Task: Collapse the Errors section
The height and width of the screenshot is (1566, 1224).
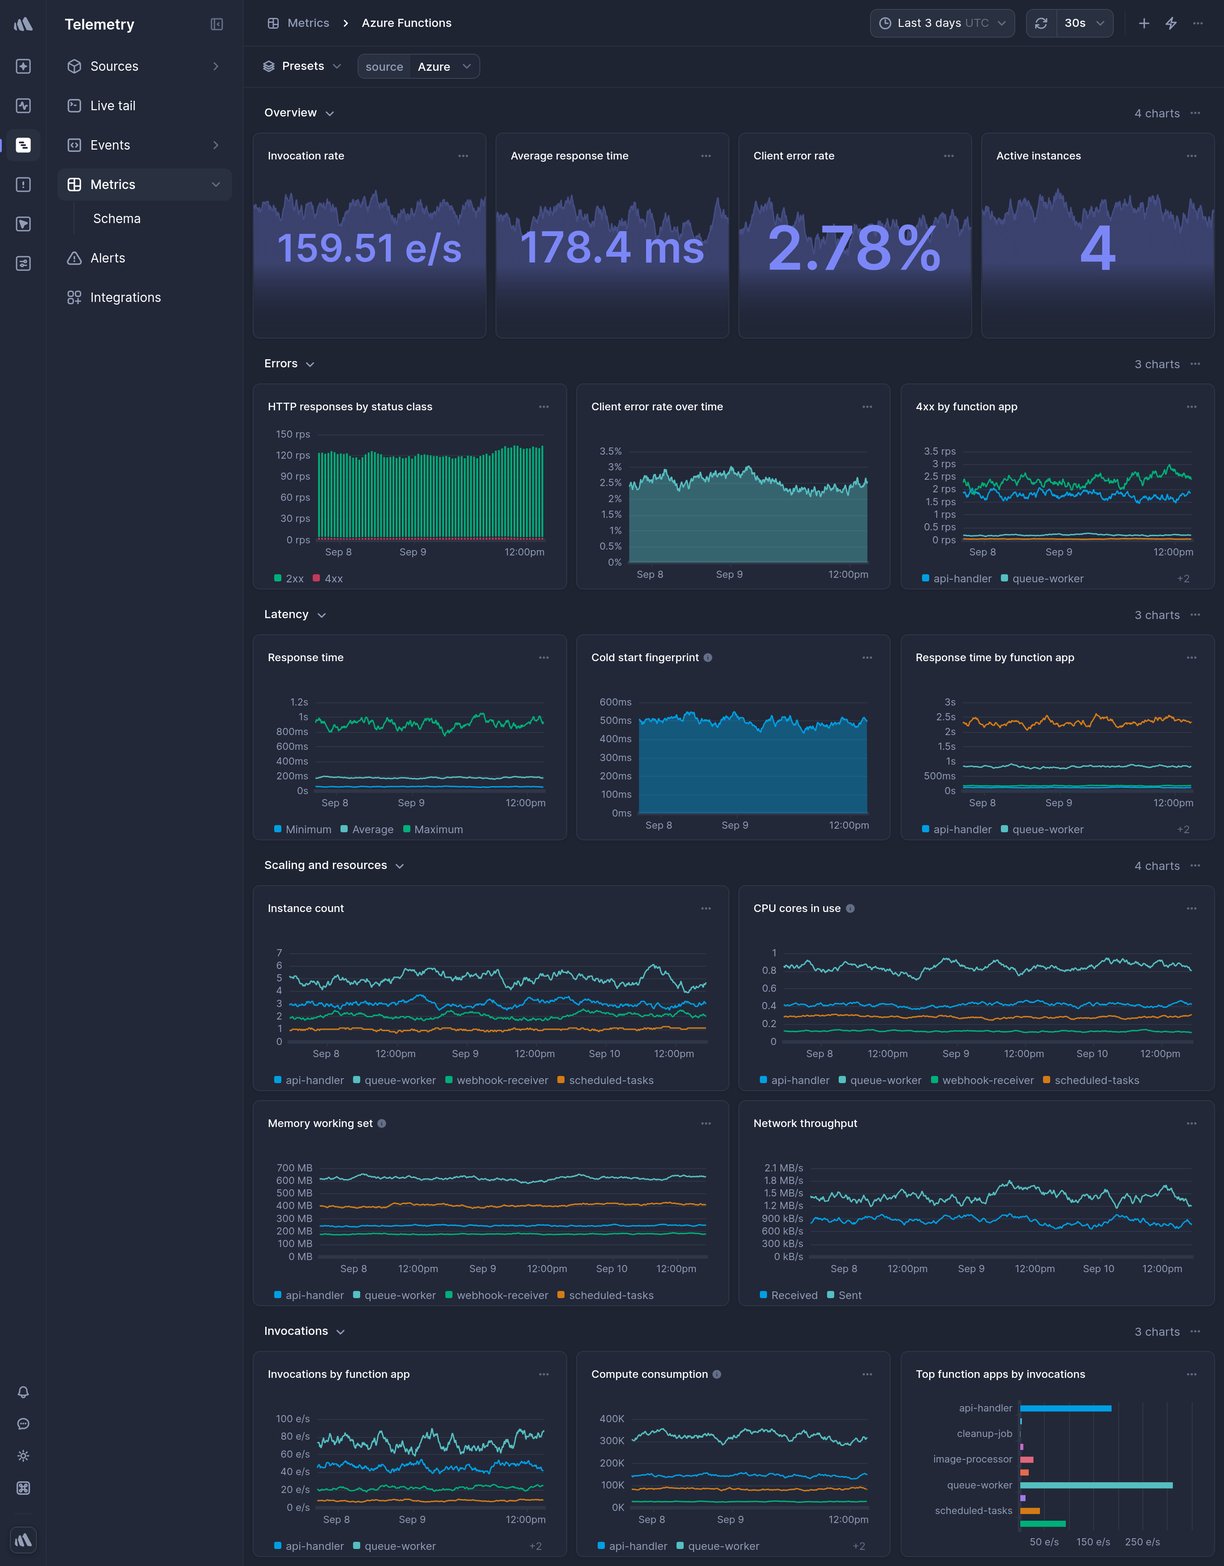Action: [x=289, y=364]
